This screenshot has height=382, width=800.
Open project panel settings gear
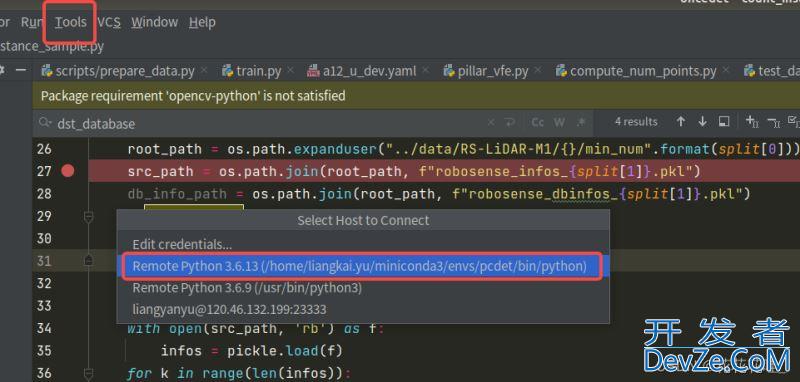click(2, 70)
